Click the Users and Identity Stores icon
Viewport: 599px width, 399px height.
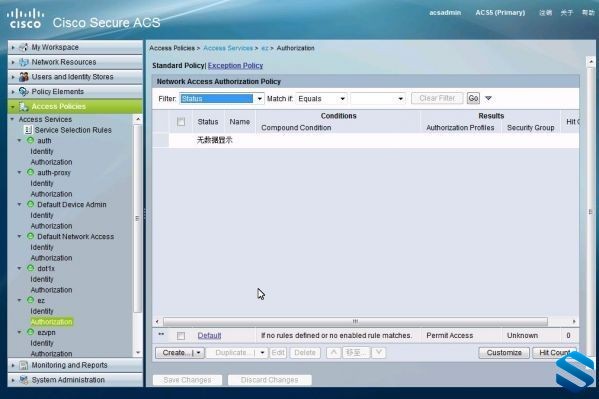[24, 77]
